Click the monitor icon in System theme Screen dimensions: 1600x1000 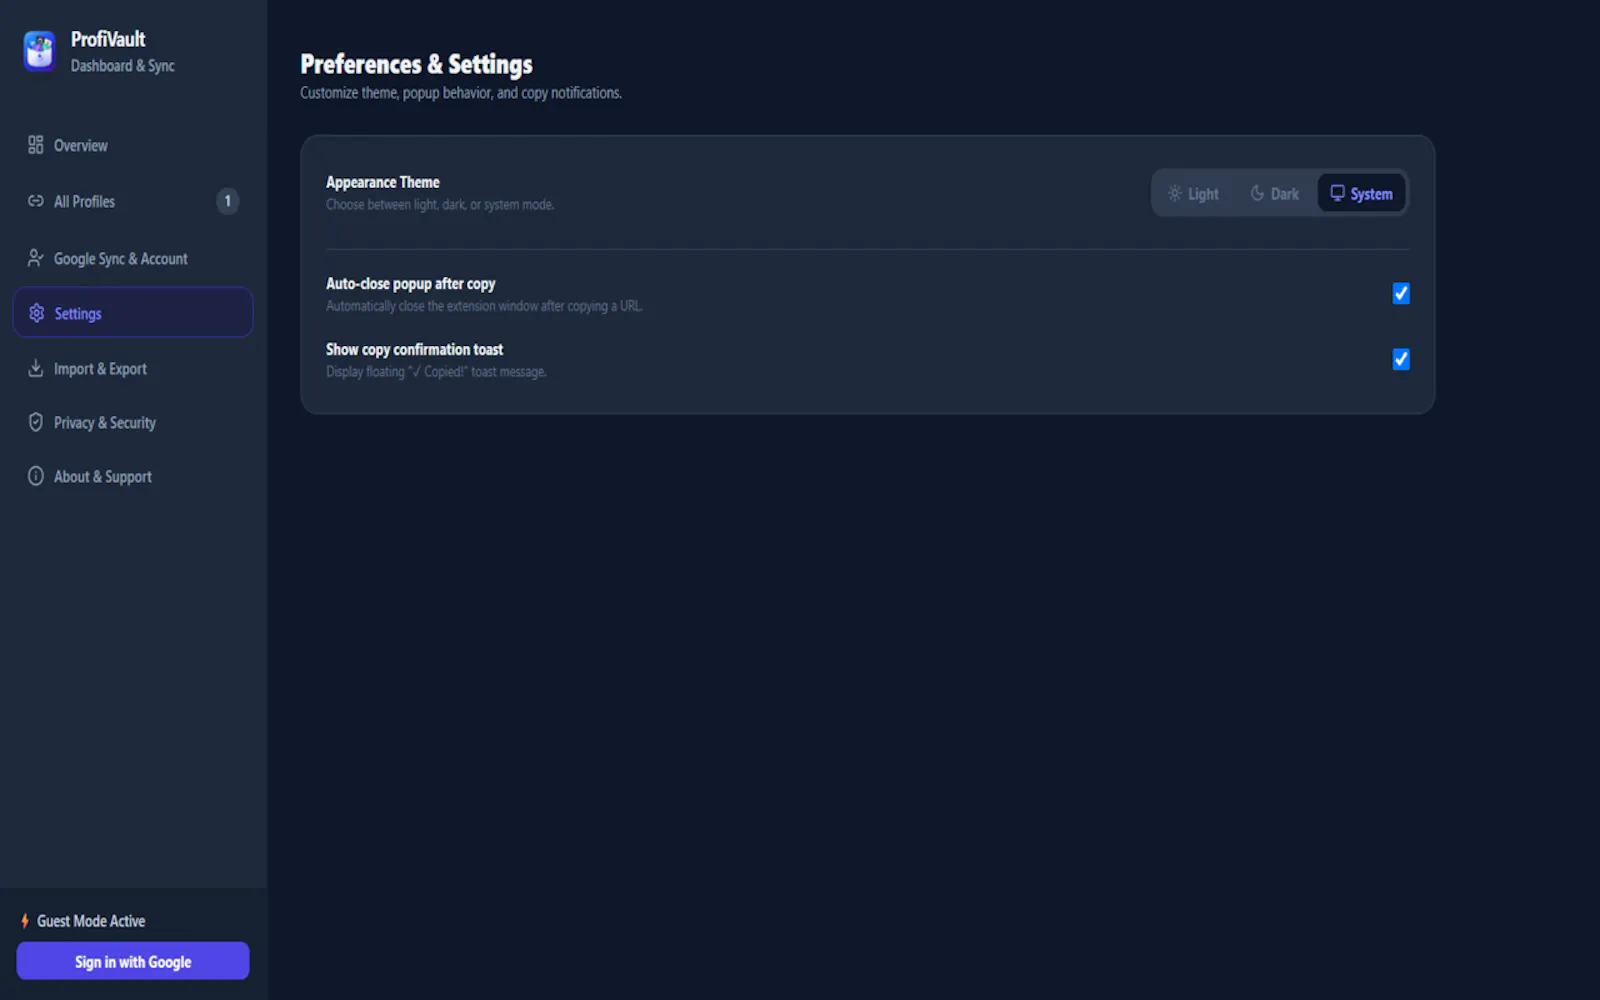pyautogui.click(x=1337, y=193)
